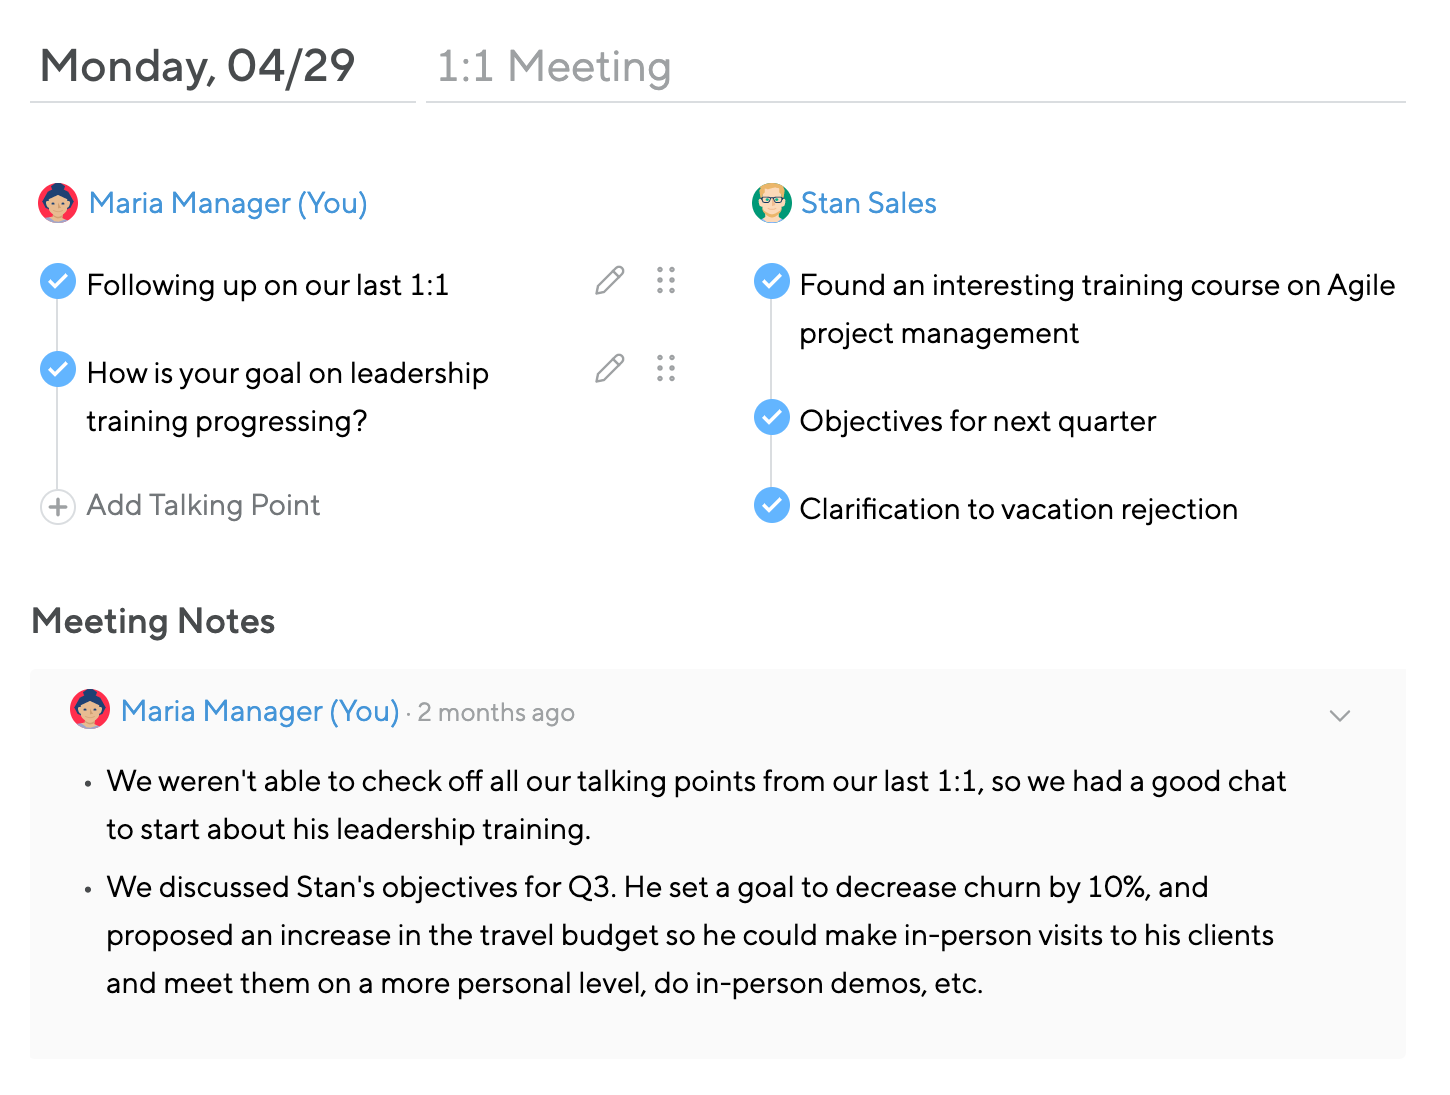Edit the leadership training talking point
1450x1095 pixels.
click(x=609, y=369)
